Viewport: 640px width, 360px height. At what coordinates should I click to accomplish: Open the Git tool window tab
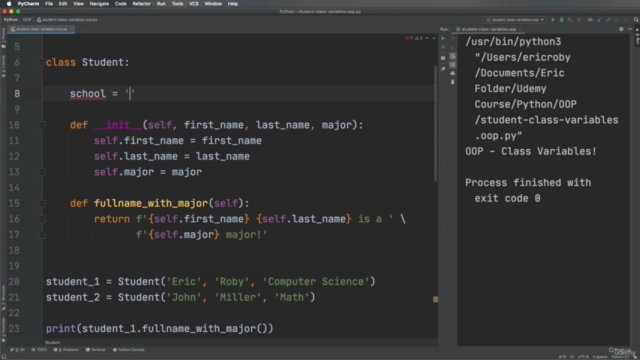point(17,350)
